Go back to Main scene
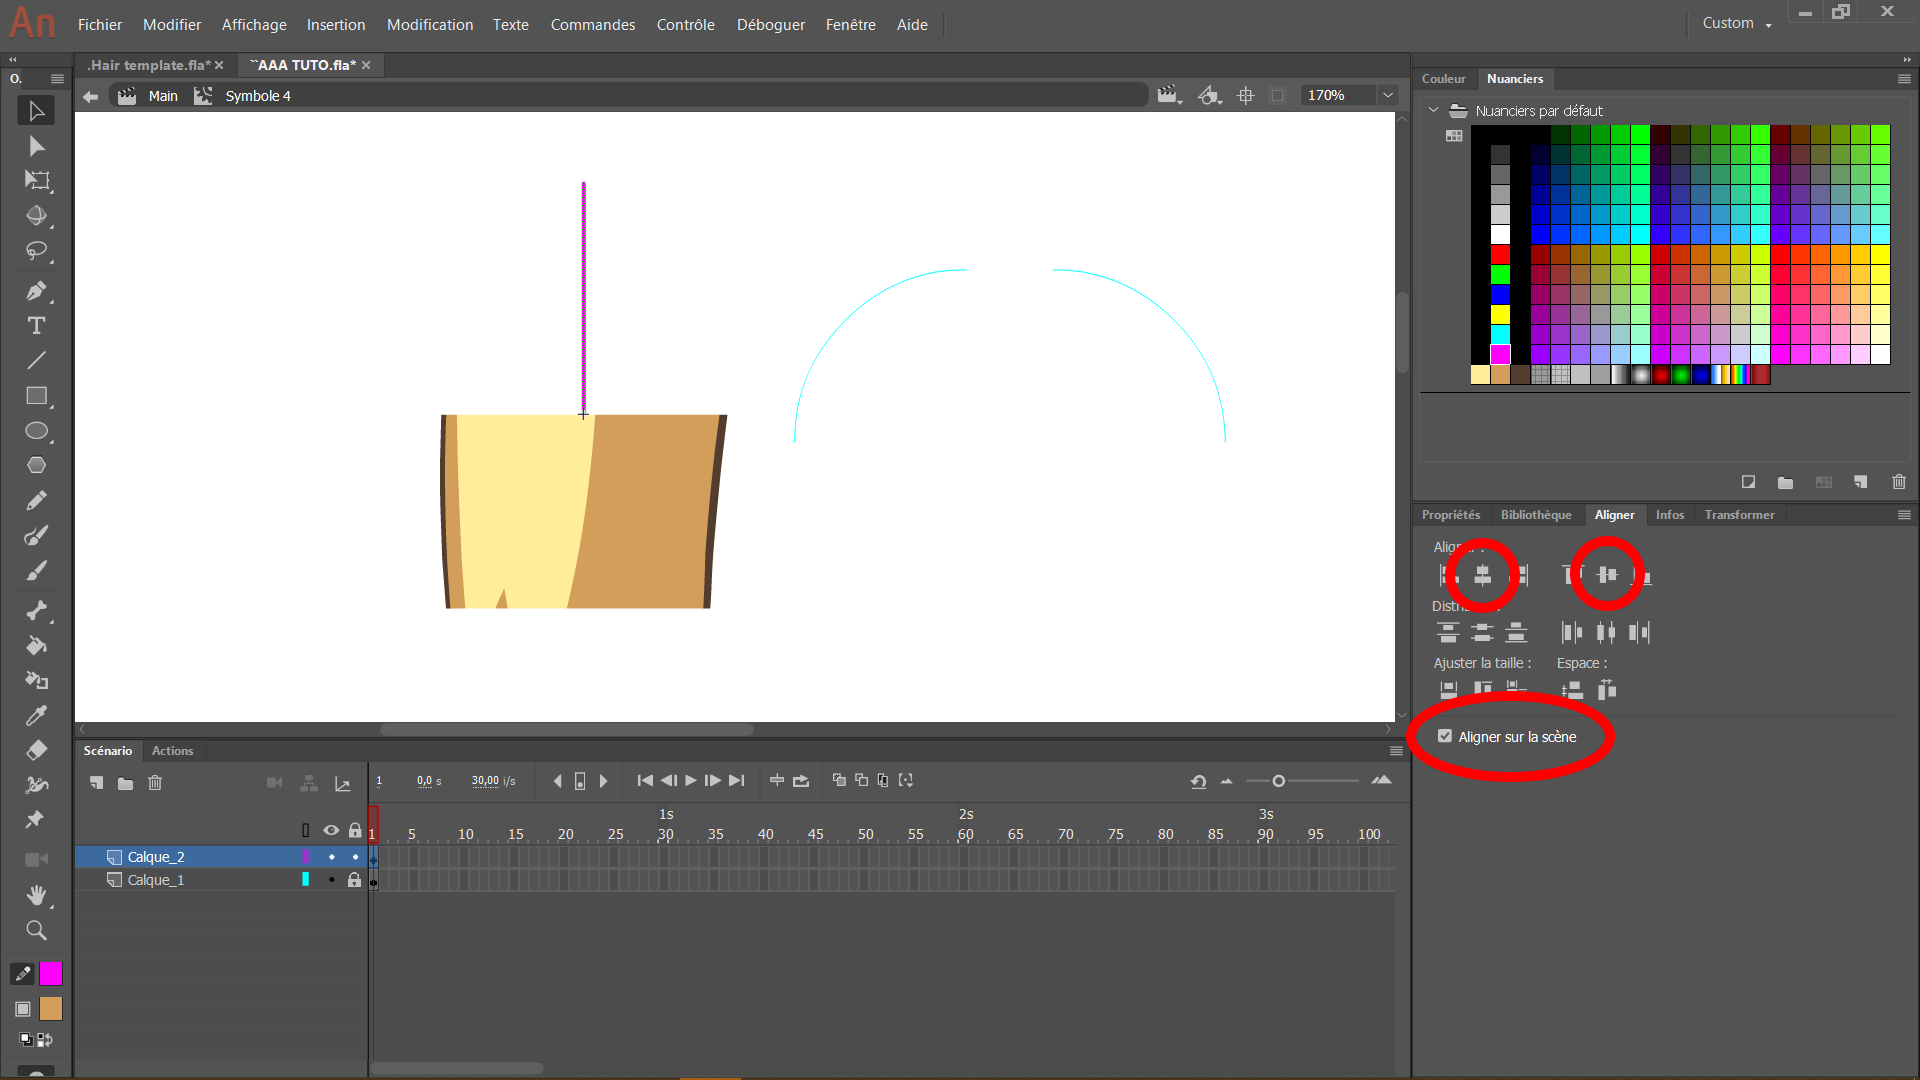Image resolution: width=1920 pixels, height=1080 pixels. click(x=162, y=96)
